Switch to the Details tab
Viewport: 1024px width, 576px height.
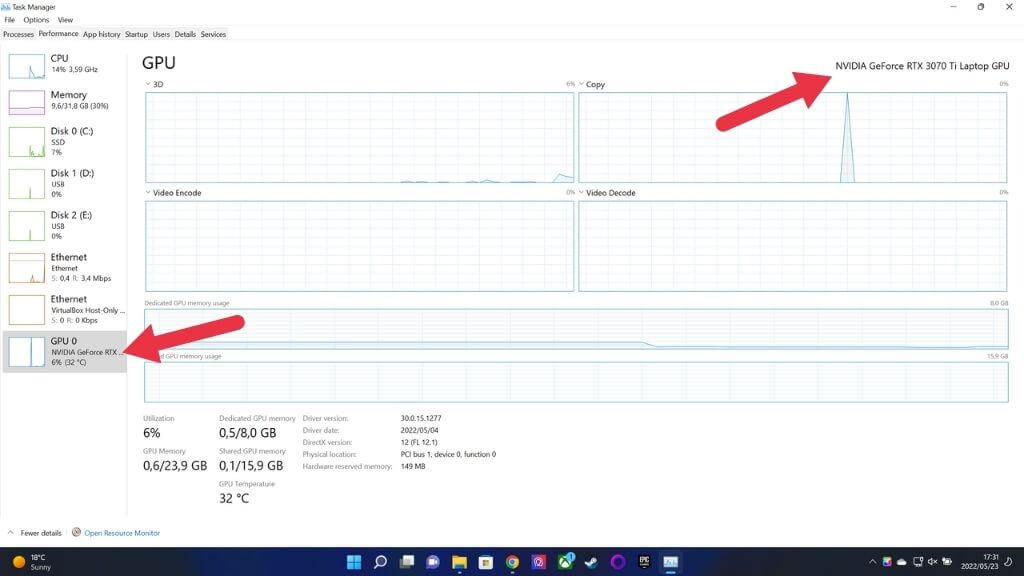185,34
